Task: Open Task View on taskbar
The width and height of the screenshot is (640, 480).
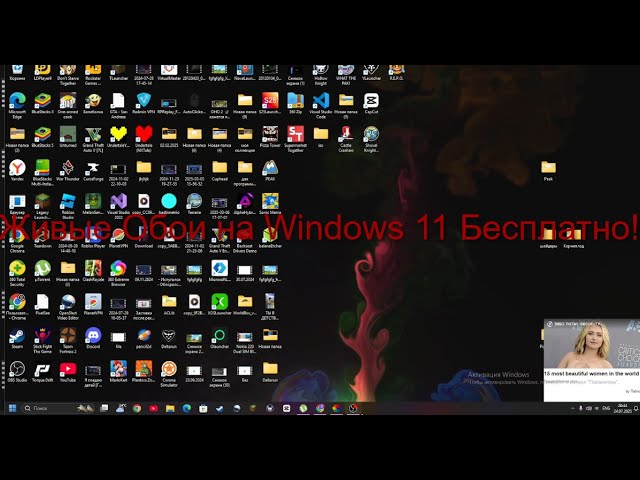Action: pyautogui.click(x=104, y=408)
